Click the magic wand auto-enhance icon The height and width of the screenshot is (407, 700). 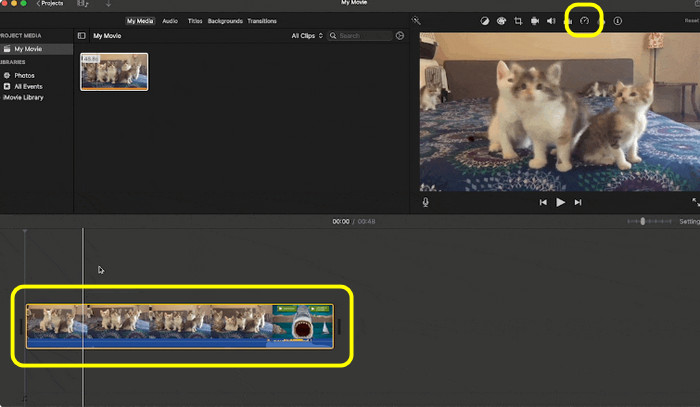coord(416,21)
